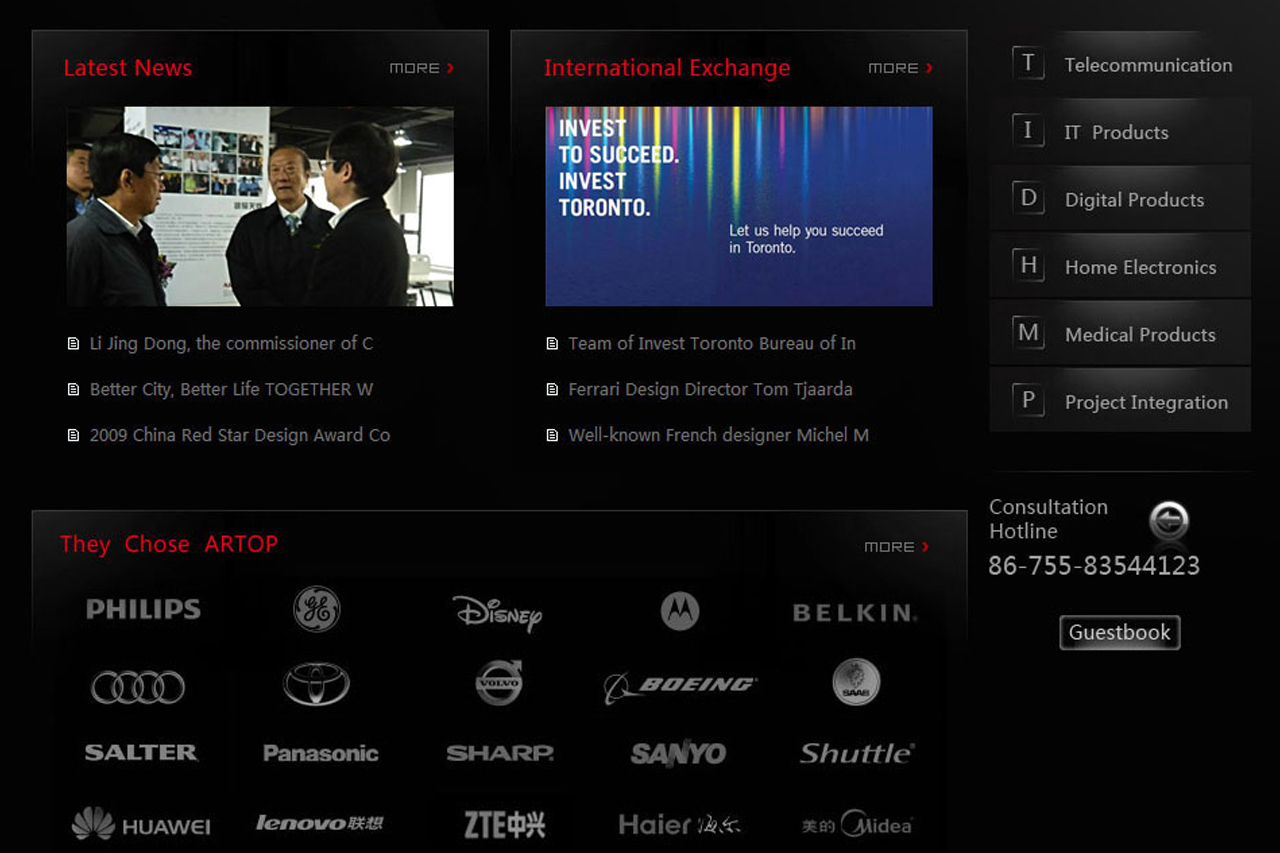Click the Huawei logo
Viewport: 1280px width, 853px height.
coord(141,824)
